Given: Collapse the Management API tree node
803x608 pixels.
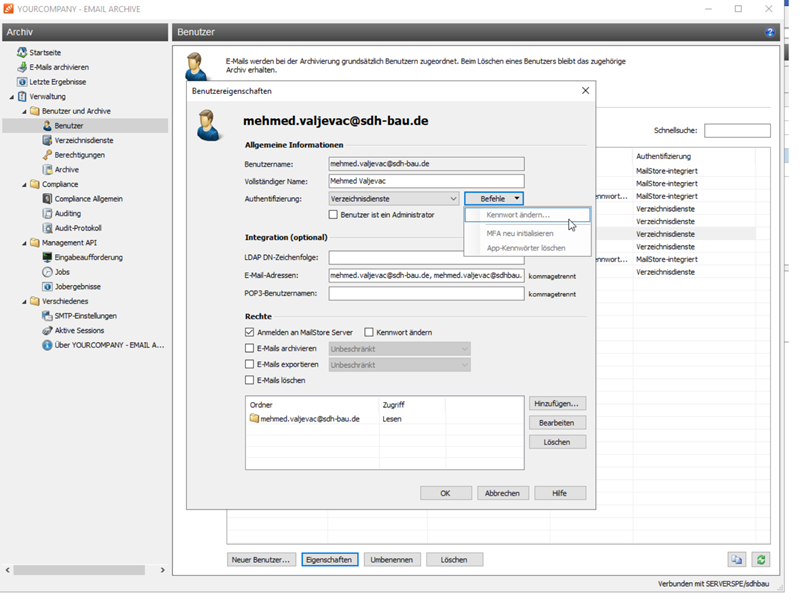Looking at the screenshot, I should tap(24, 243).
